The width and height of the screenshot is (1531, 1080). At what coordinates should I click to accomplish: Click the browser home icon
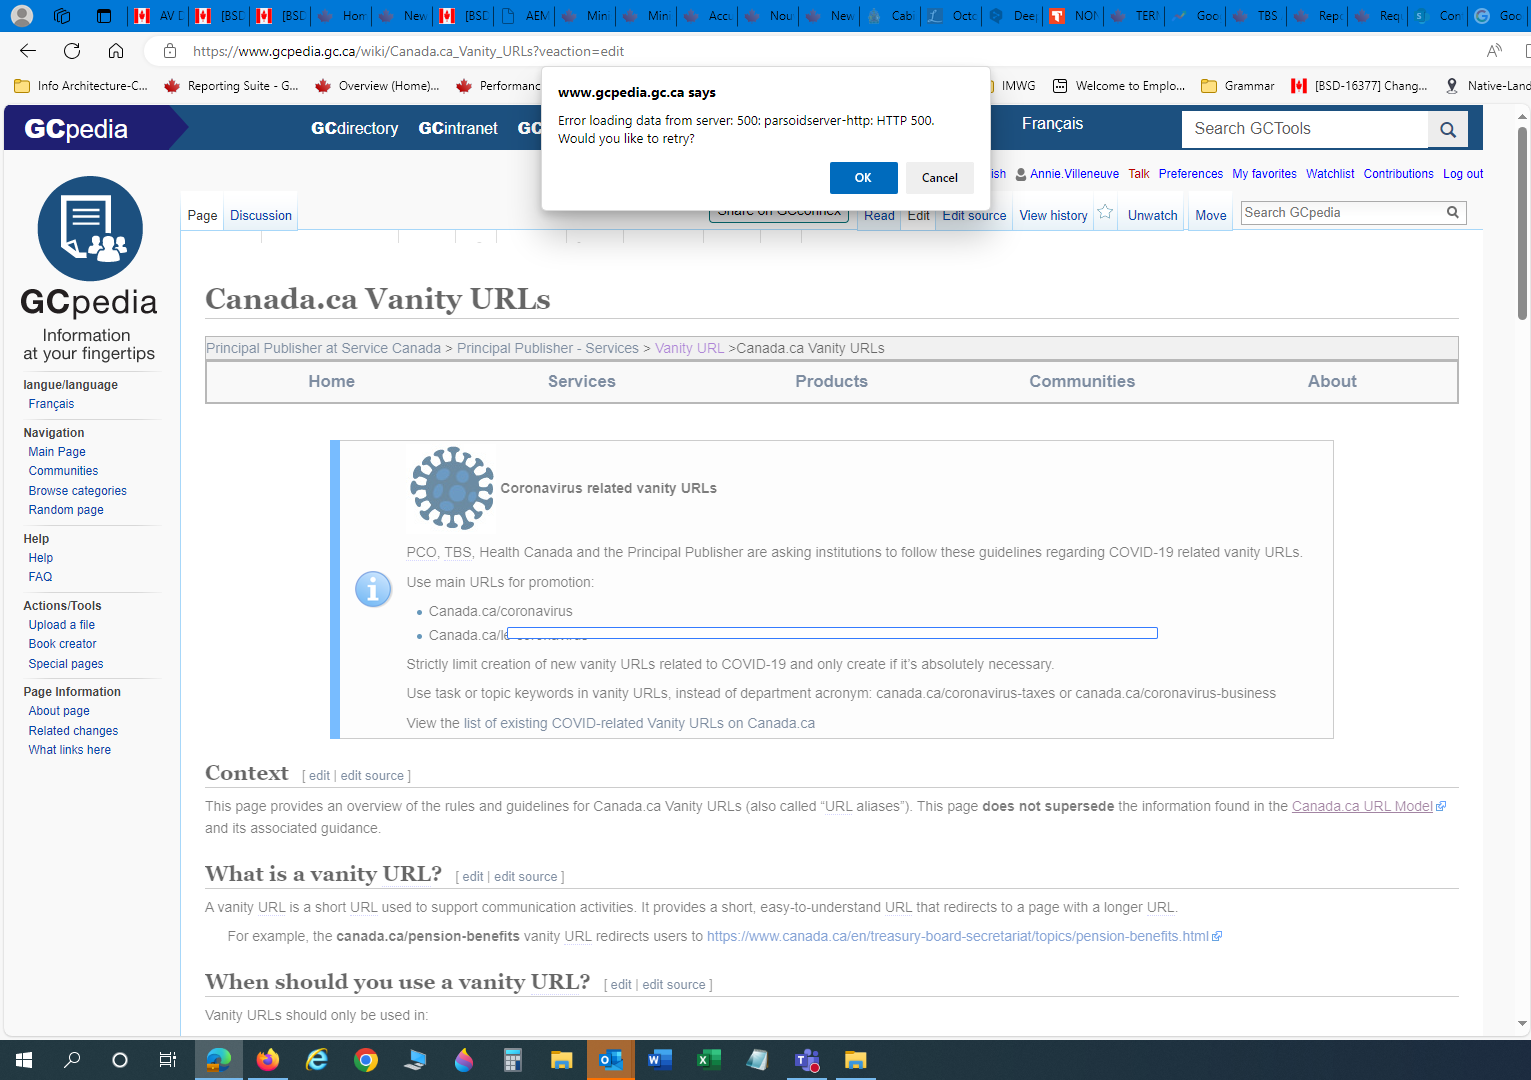115,51
